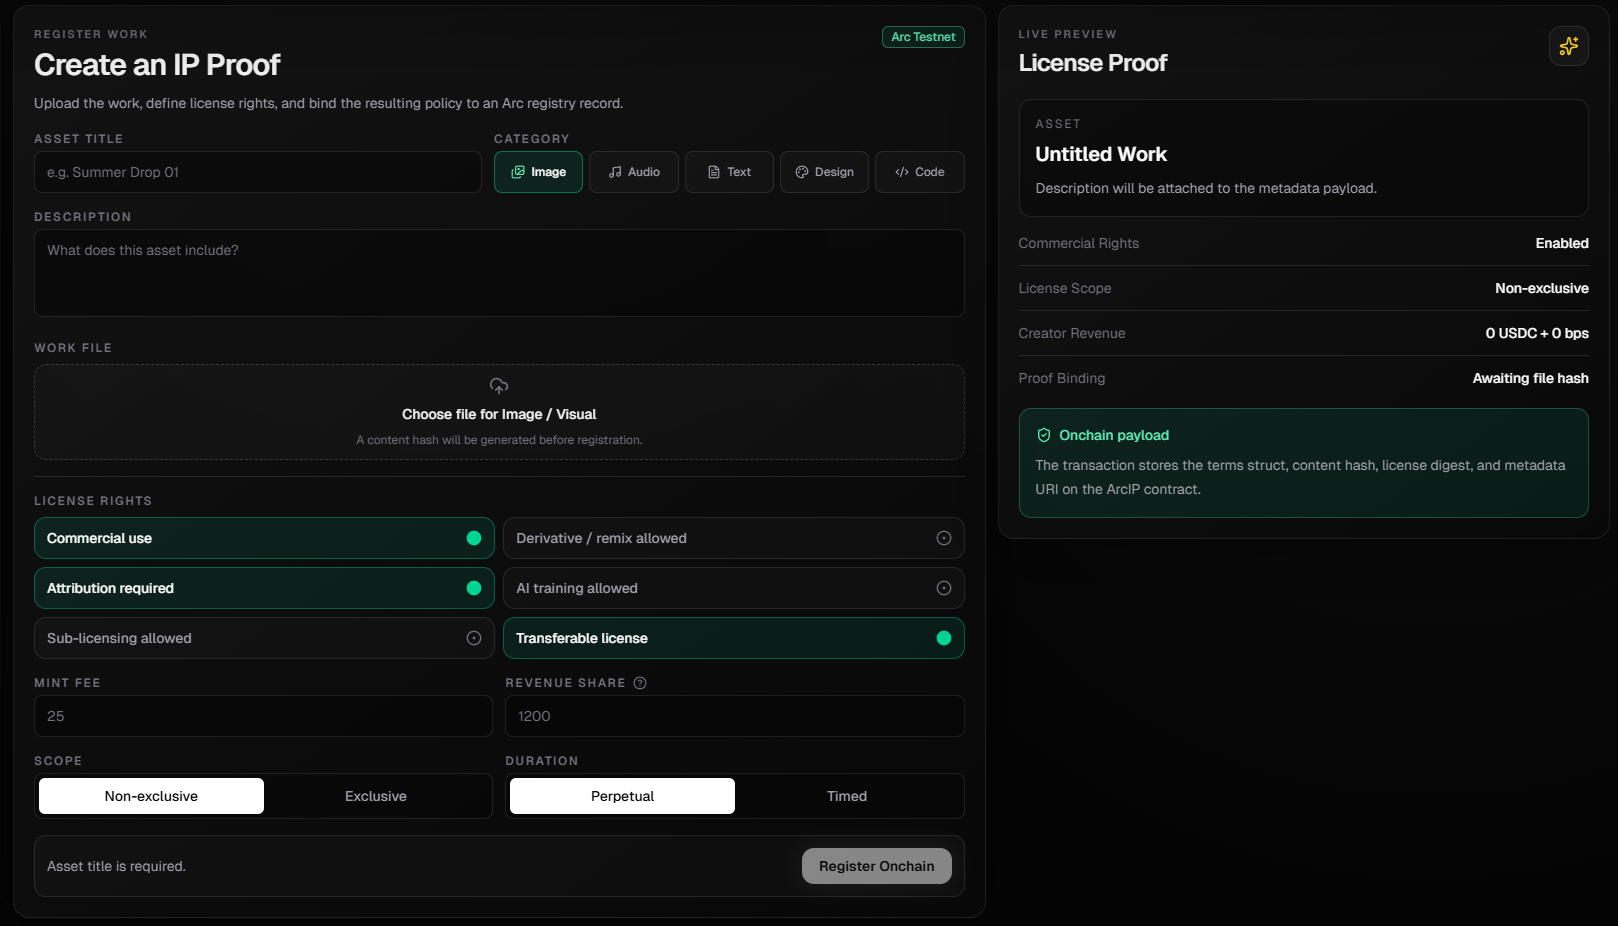Click the Arc Testnet badge
Image resolution: width=1618 pixels, height=926 pixels.
coord(922,36)
